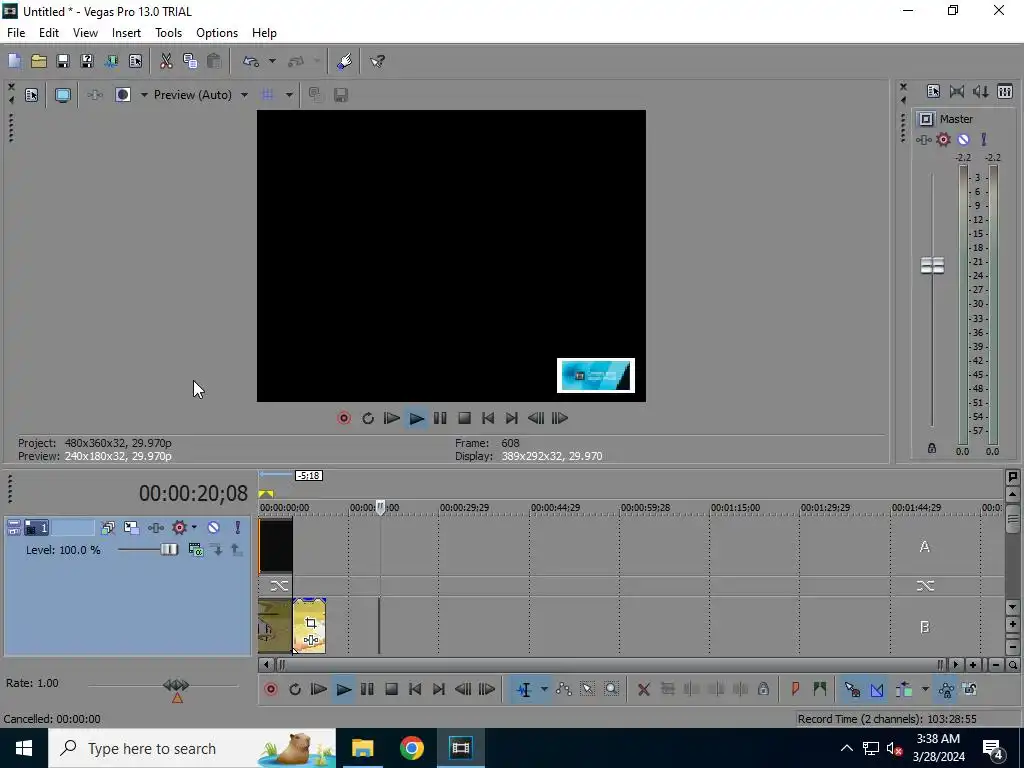
Task: Click Play From Start under preview
Action: [392, 418]
